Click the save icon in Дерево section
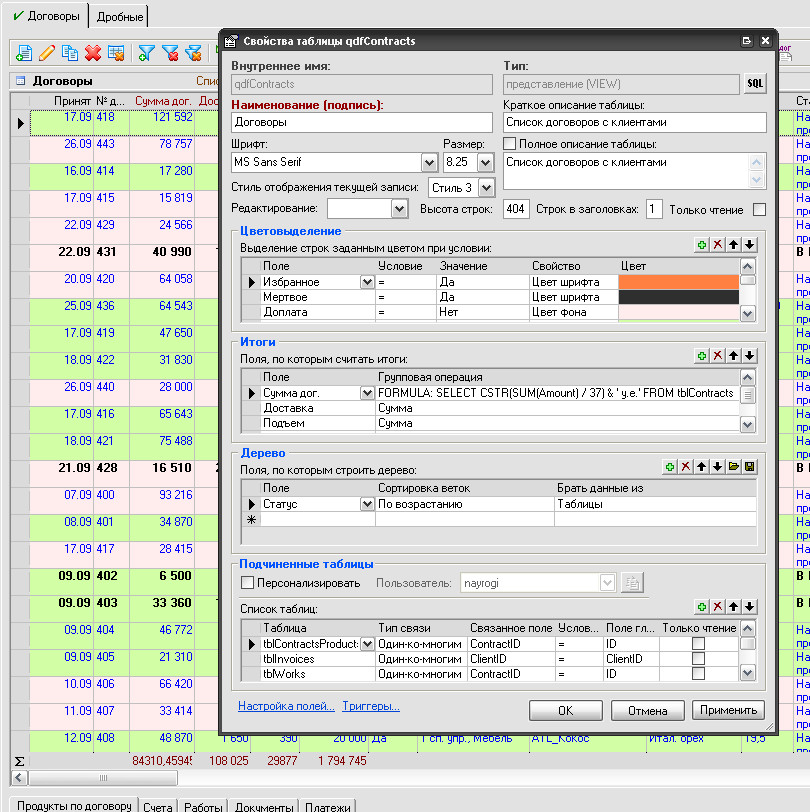 tap(749, 467)
